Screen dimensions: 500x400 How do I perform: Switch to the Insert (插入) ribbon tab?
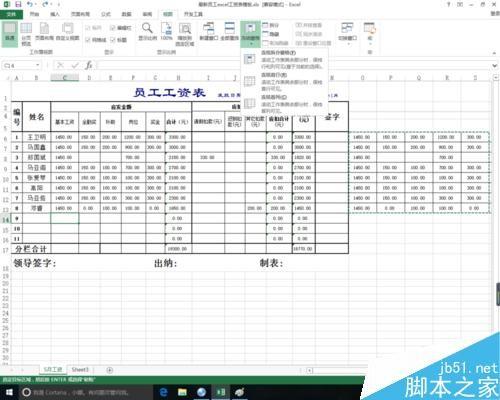54,14
